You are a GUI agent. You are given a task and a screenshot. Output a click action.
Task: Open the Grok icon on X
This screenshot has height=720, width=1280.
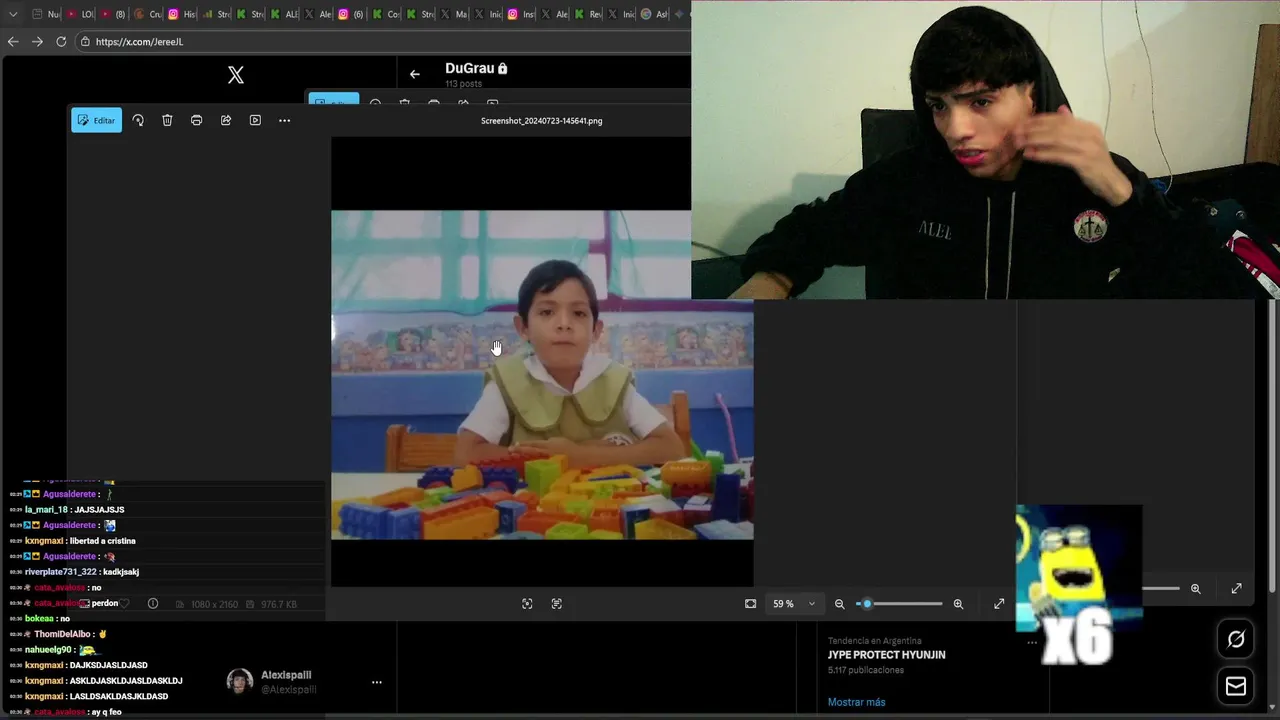click(x=1236, y=639)
